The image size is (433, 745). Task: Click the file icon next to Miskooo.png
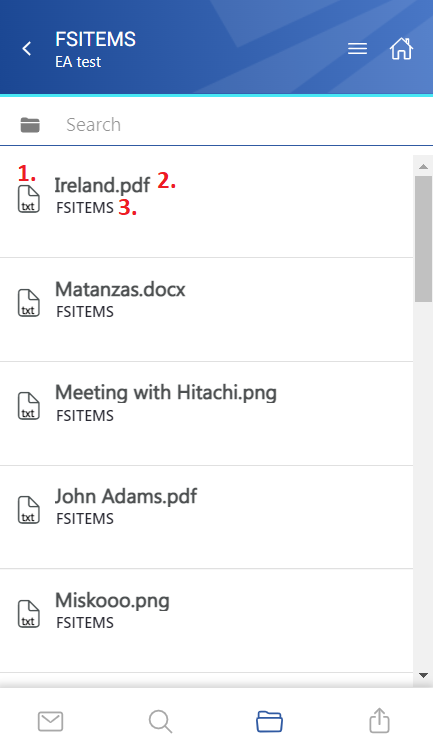point(29,614)
